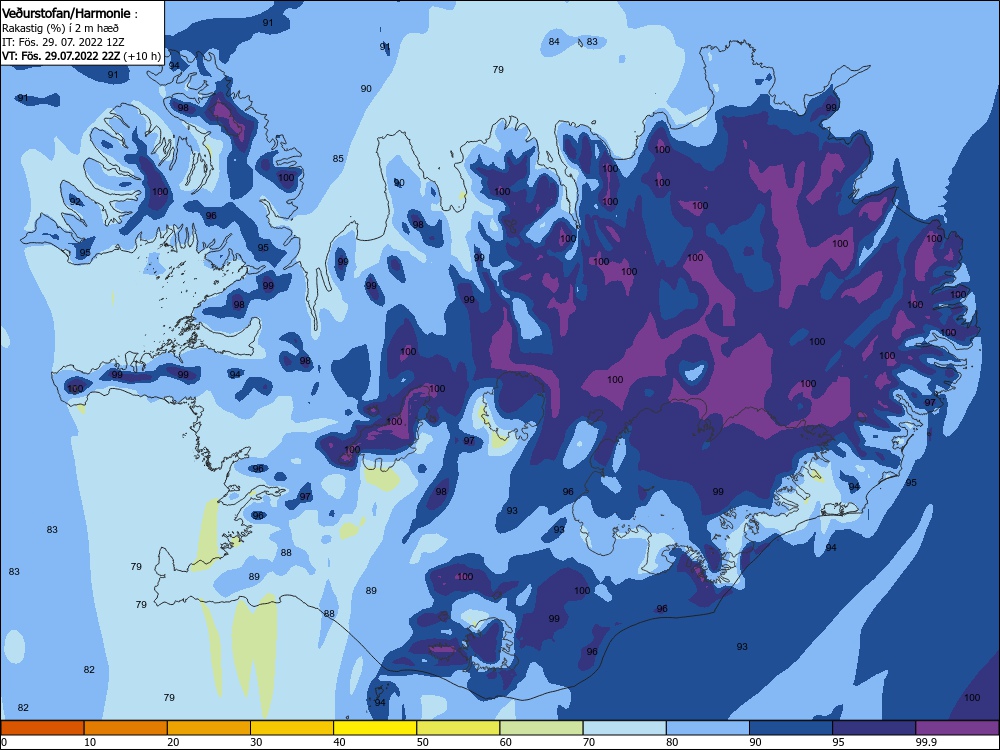Click the 'VT: Fös. 29.07.2022 22Z (+10 h)' line
Viewport: 1000px width, 750px height.
pos(81,56)
